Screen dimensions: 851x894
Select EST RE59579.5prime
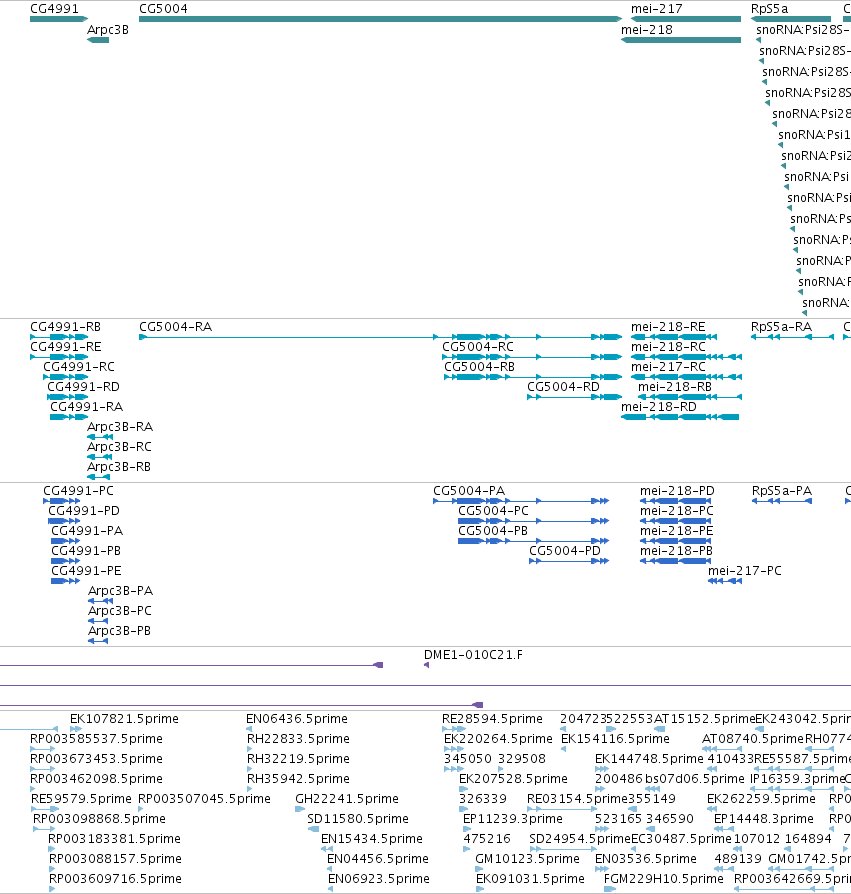point(81,799)
